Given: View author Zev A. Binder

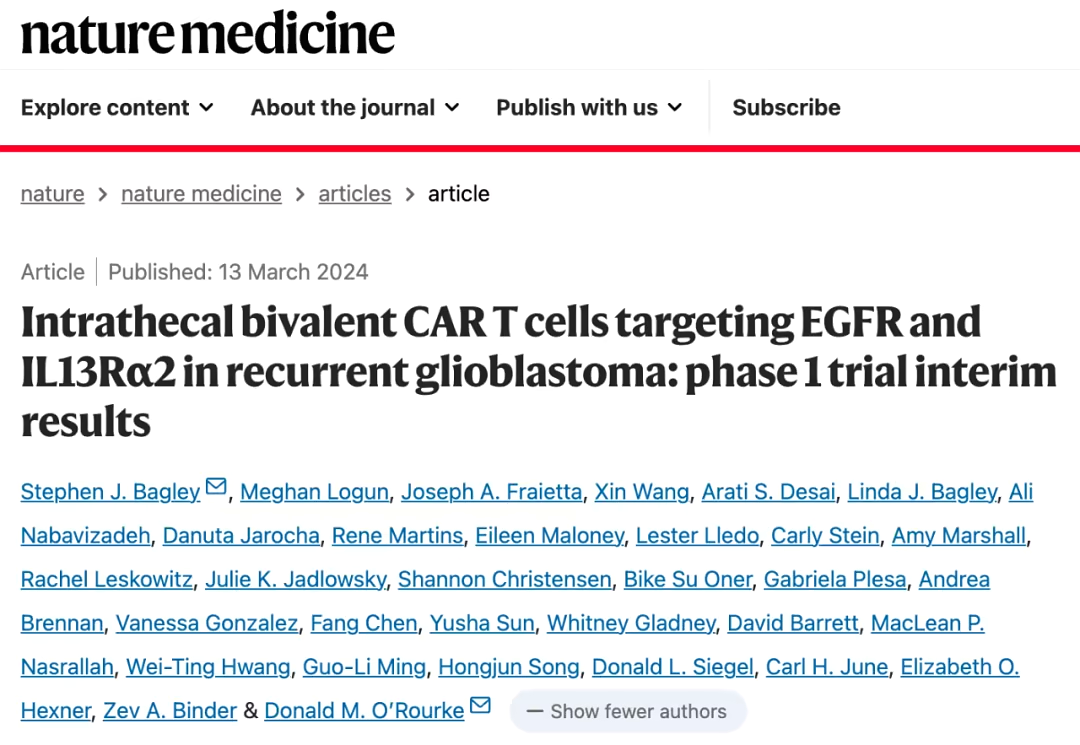Looking at the screenshot, I should pos(170,711).
